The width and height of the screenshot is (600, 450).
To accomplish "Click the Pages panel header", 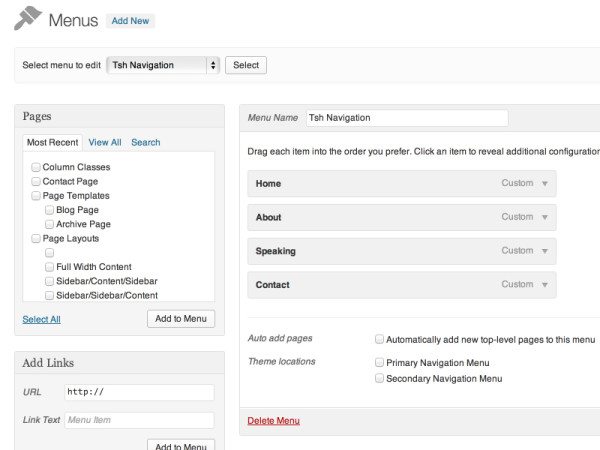I will (119, 116).
